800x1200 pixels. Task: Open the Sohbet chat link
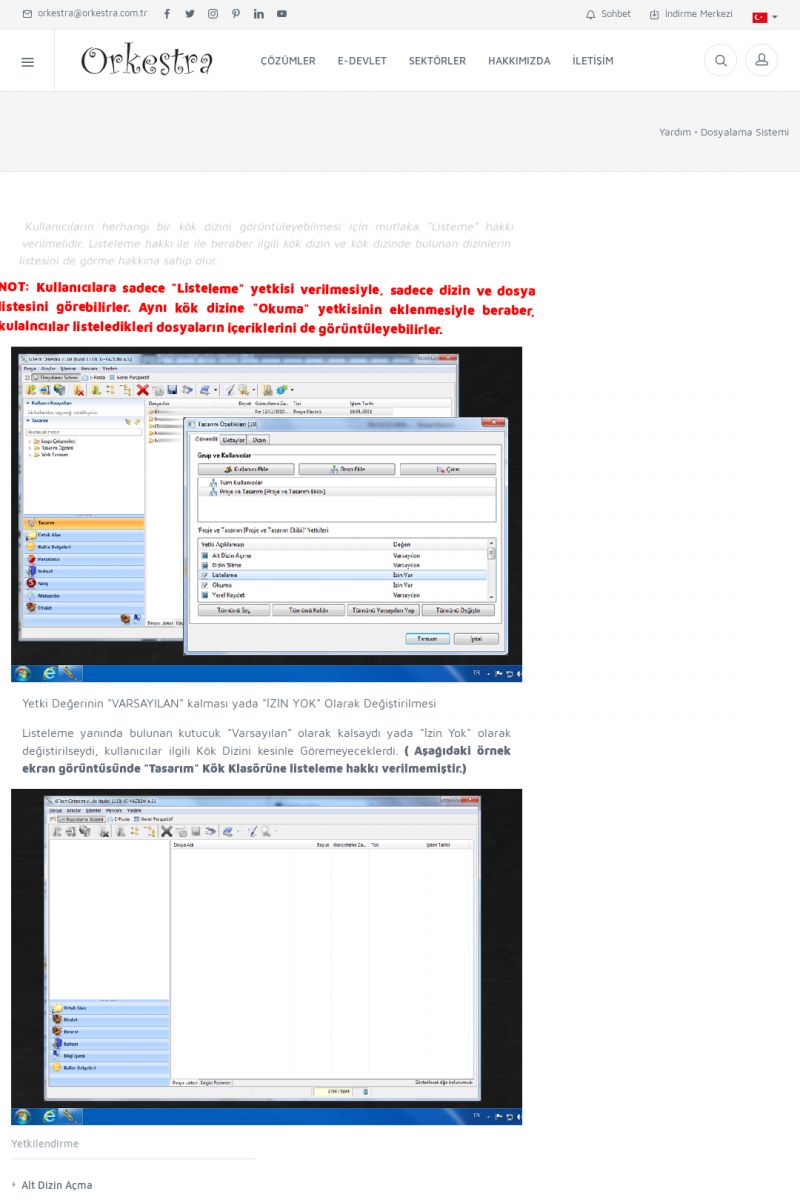[608, 14]
